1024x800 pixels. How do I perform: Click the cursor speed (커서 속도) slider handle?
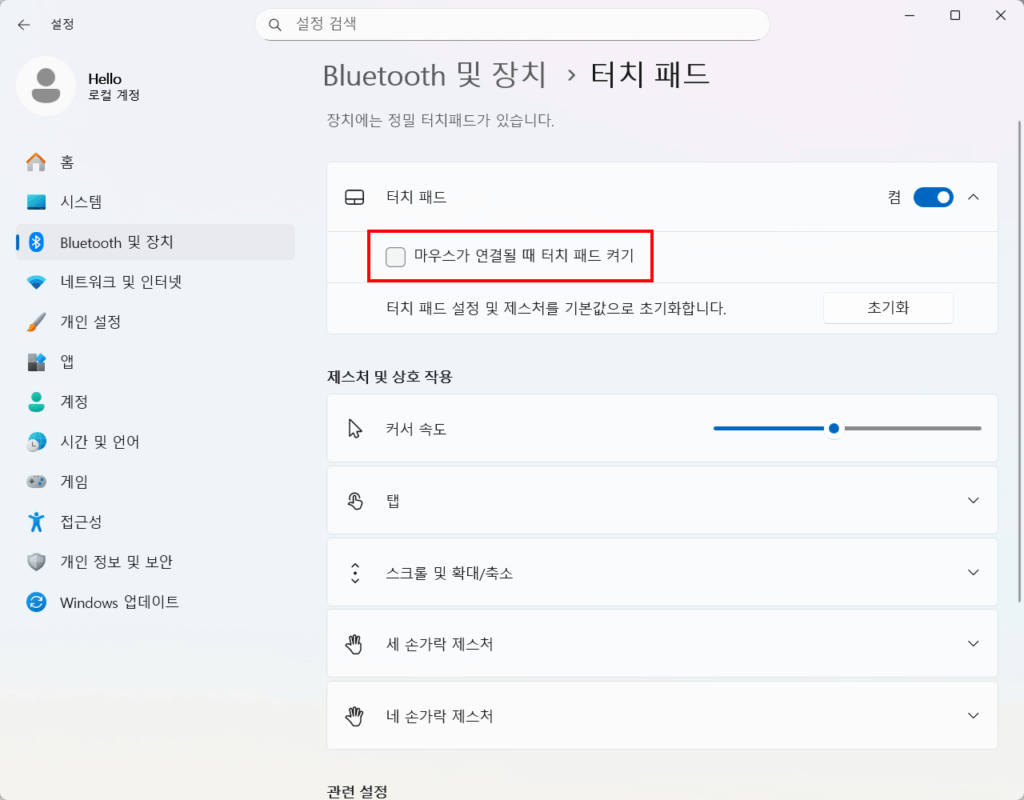(x=834, y=428)
